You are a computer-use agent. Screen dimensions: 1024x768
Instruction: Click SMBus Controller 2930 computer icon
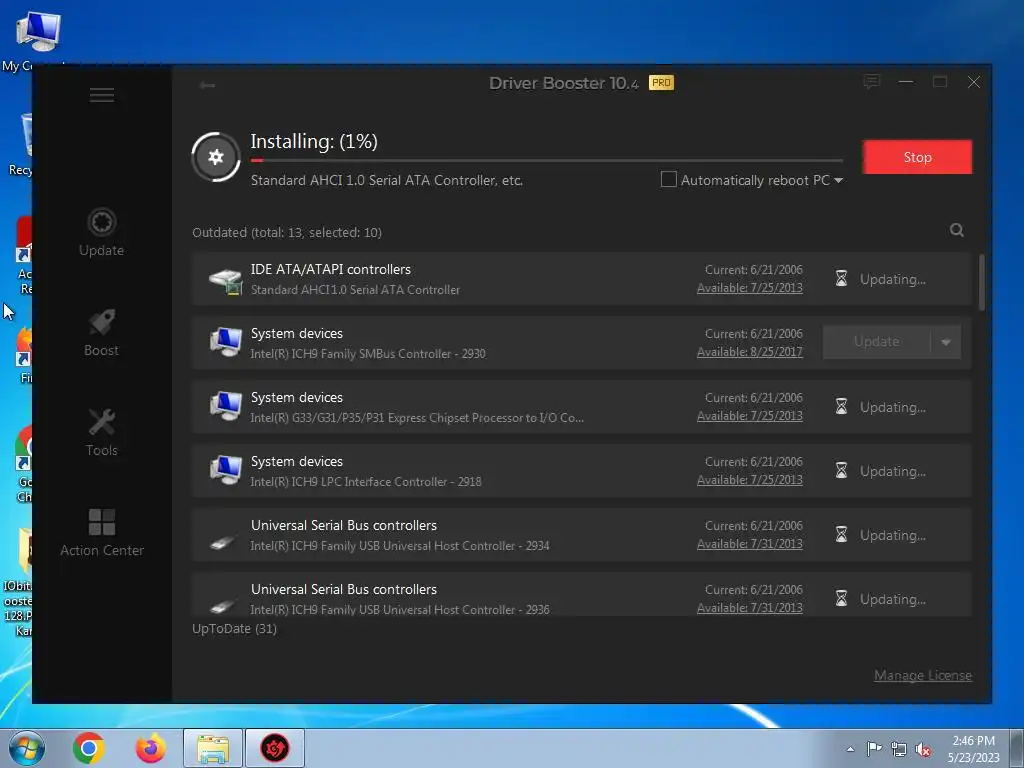(225, 342)
